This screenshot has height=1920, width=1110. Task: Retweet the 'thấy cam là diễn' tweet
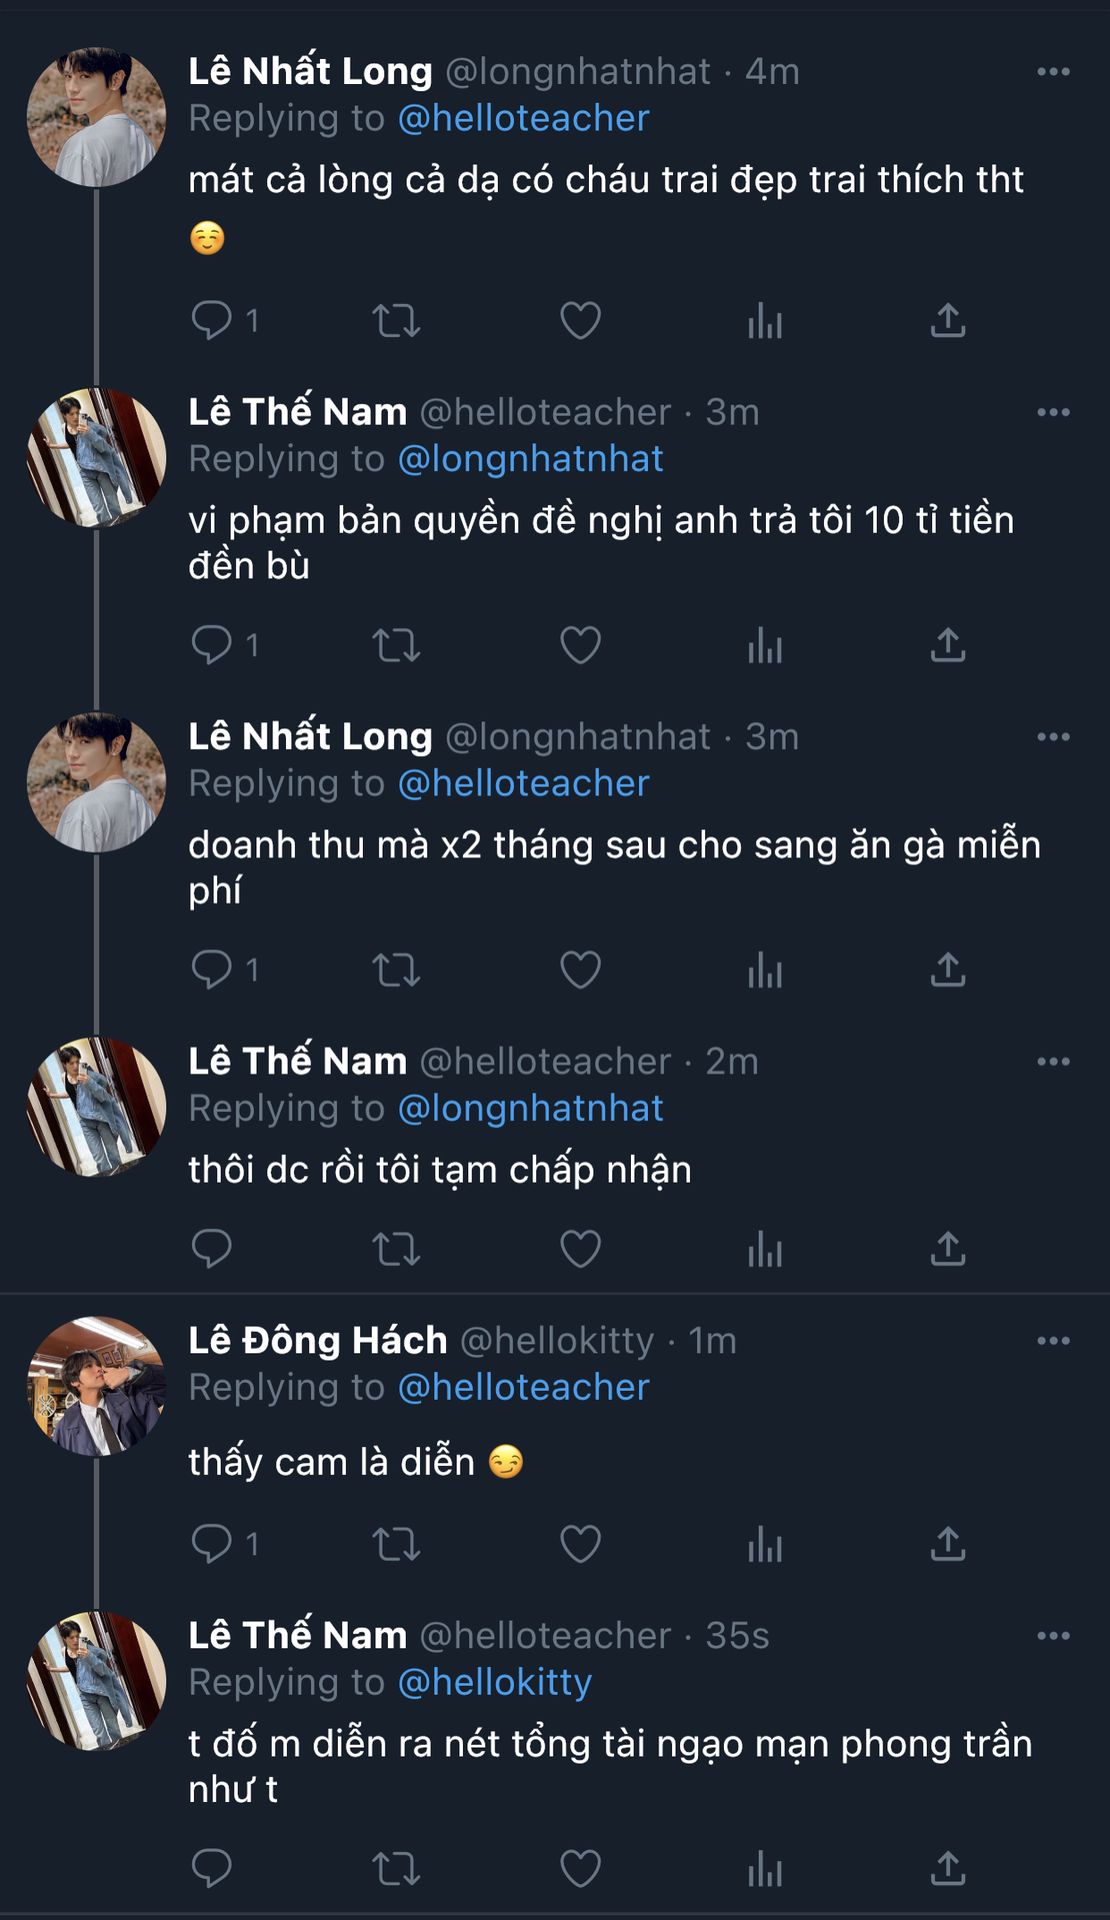point(396,1544)
